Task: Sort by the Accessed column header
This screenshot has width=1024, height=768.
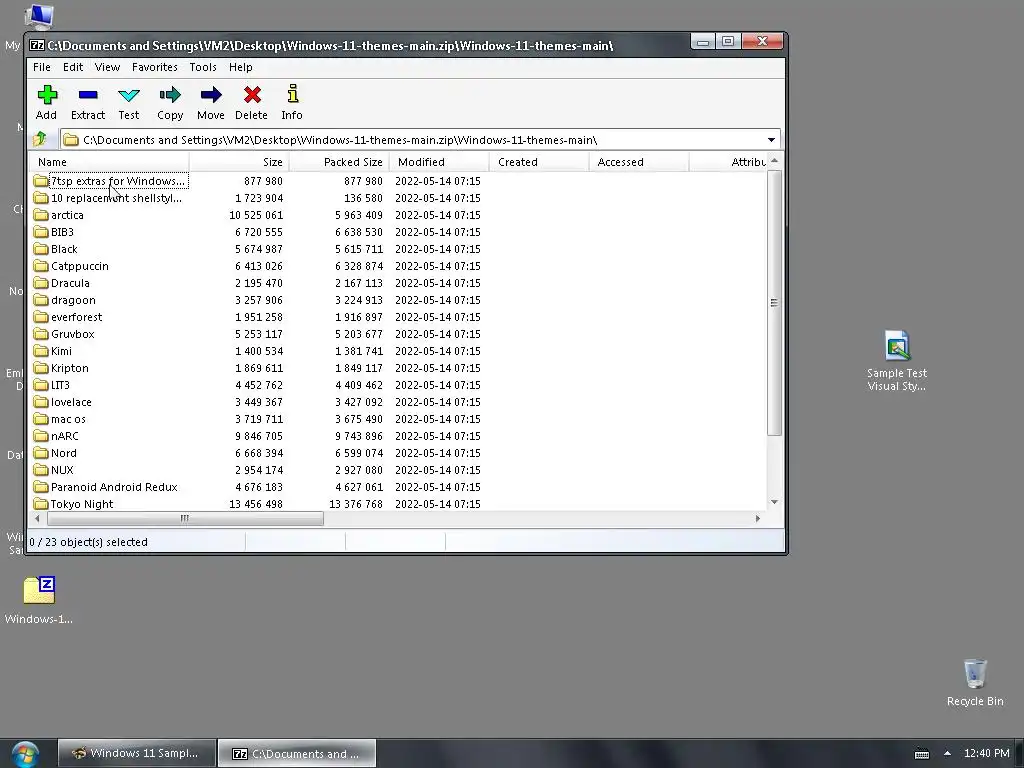Action: (639, 162)
